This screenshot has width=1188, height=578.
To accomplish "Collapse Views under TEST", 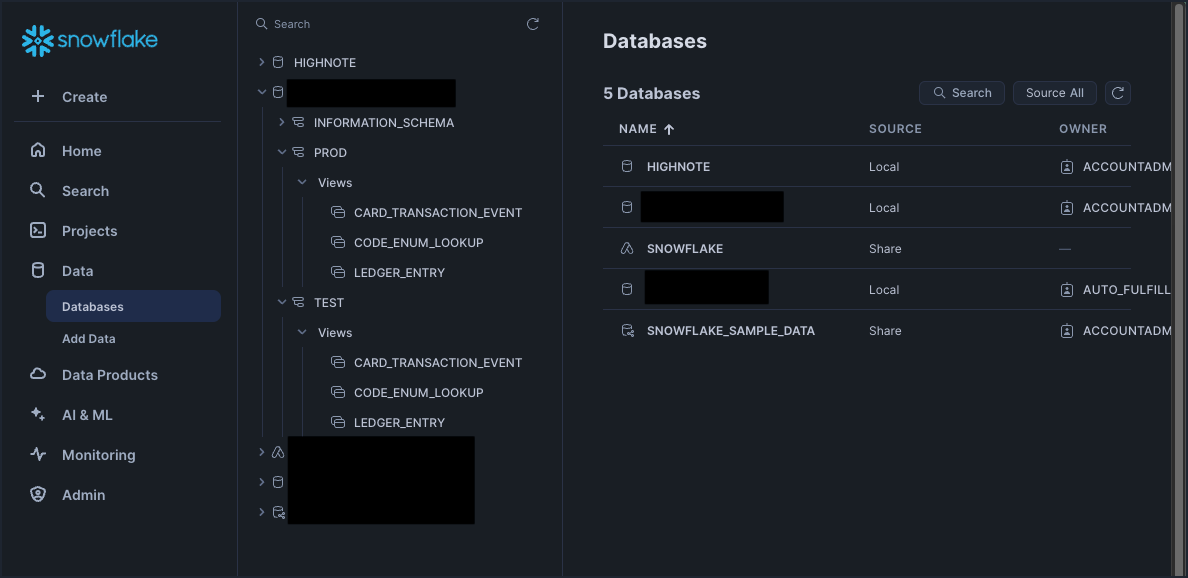I will click(x=302, y=333).
